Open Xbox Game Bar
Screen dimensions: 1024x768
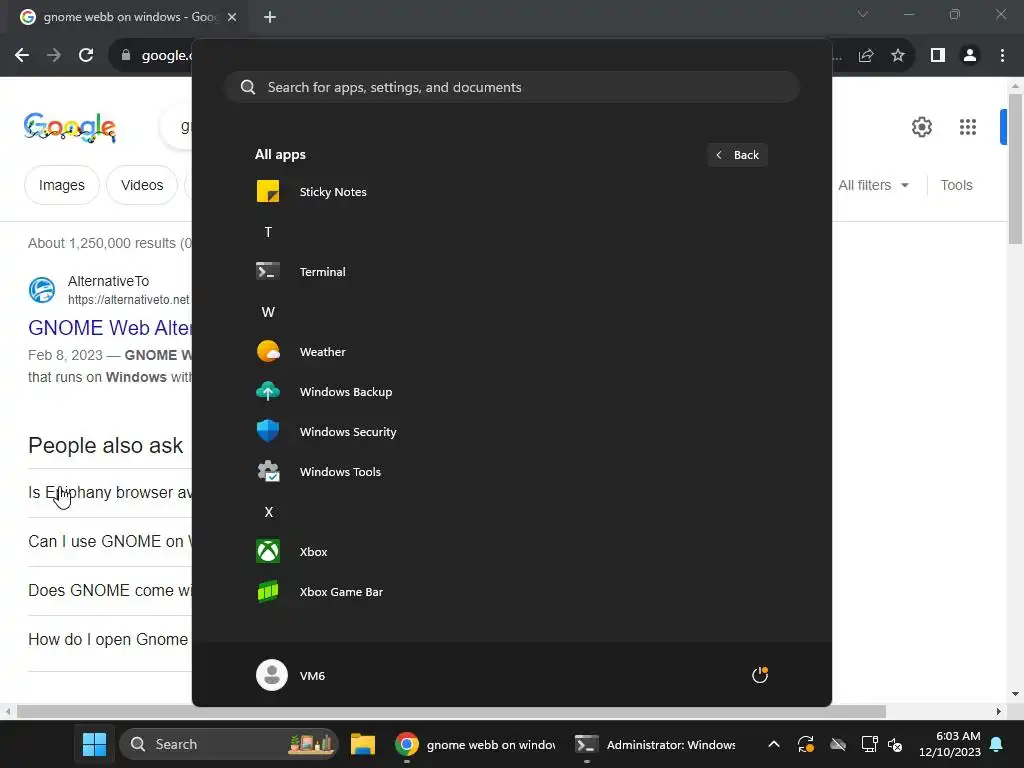511,592
